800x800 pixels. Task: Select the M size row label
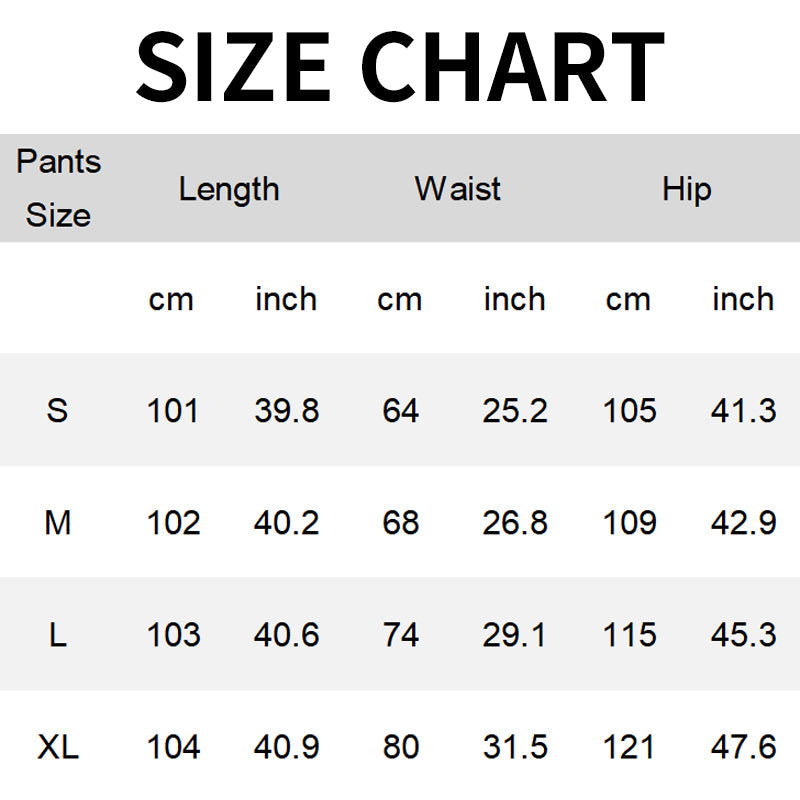point(58,522)
